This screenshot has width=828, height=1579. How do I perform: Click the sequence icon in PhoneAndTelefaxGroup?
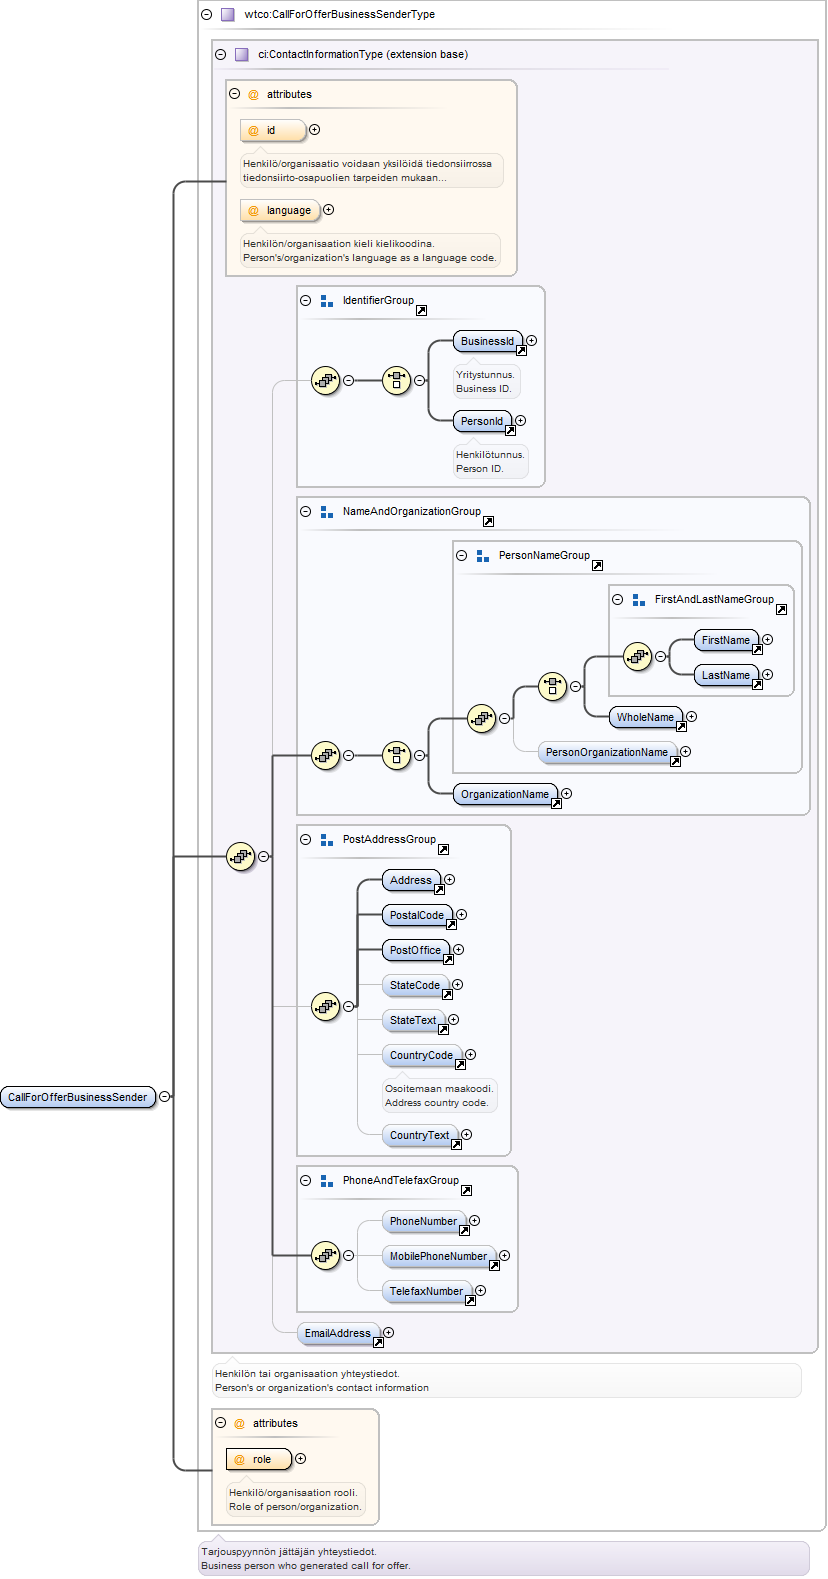point(326,1256)
